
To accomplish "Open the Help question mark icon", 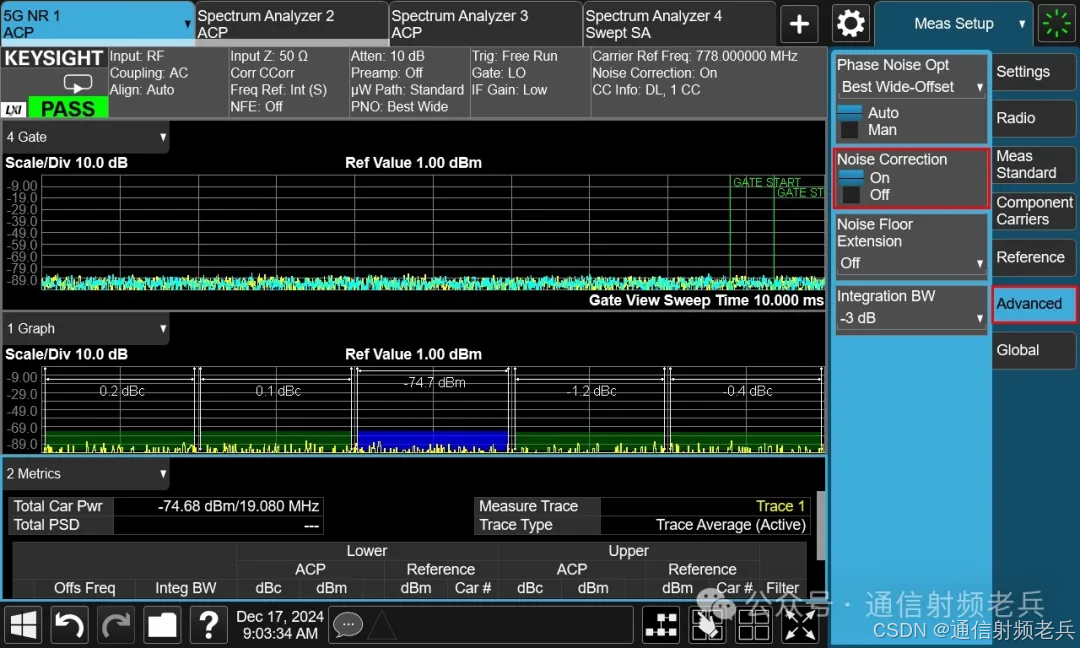I will coord(208,625).
